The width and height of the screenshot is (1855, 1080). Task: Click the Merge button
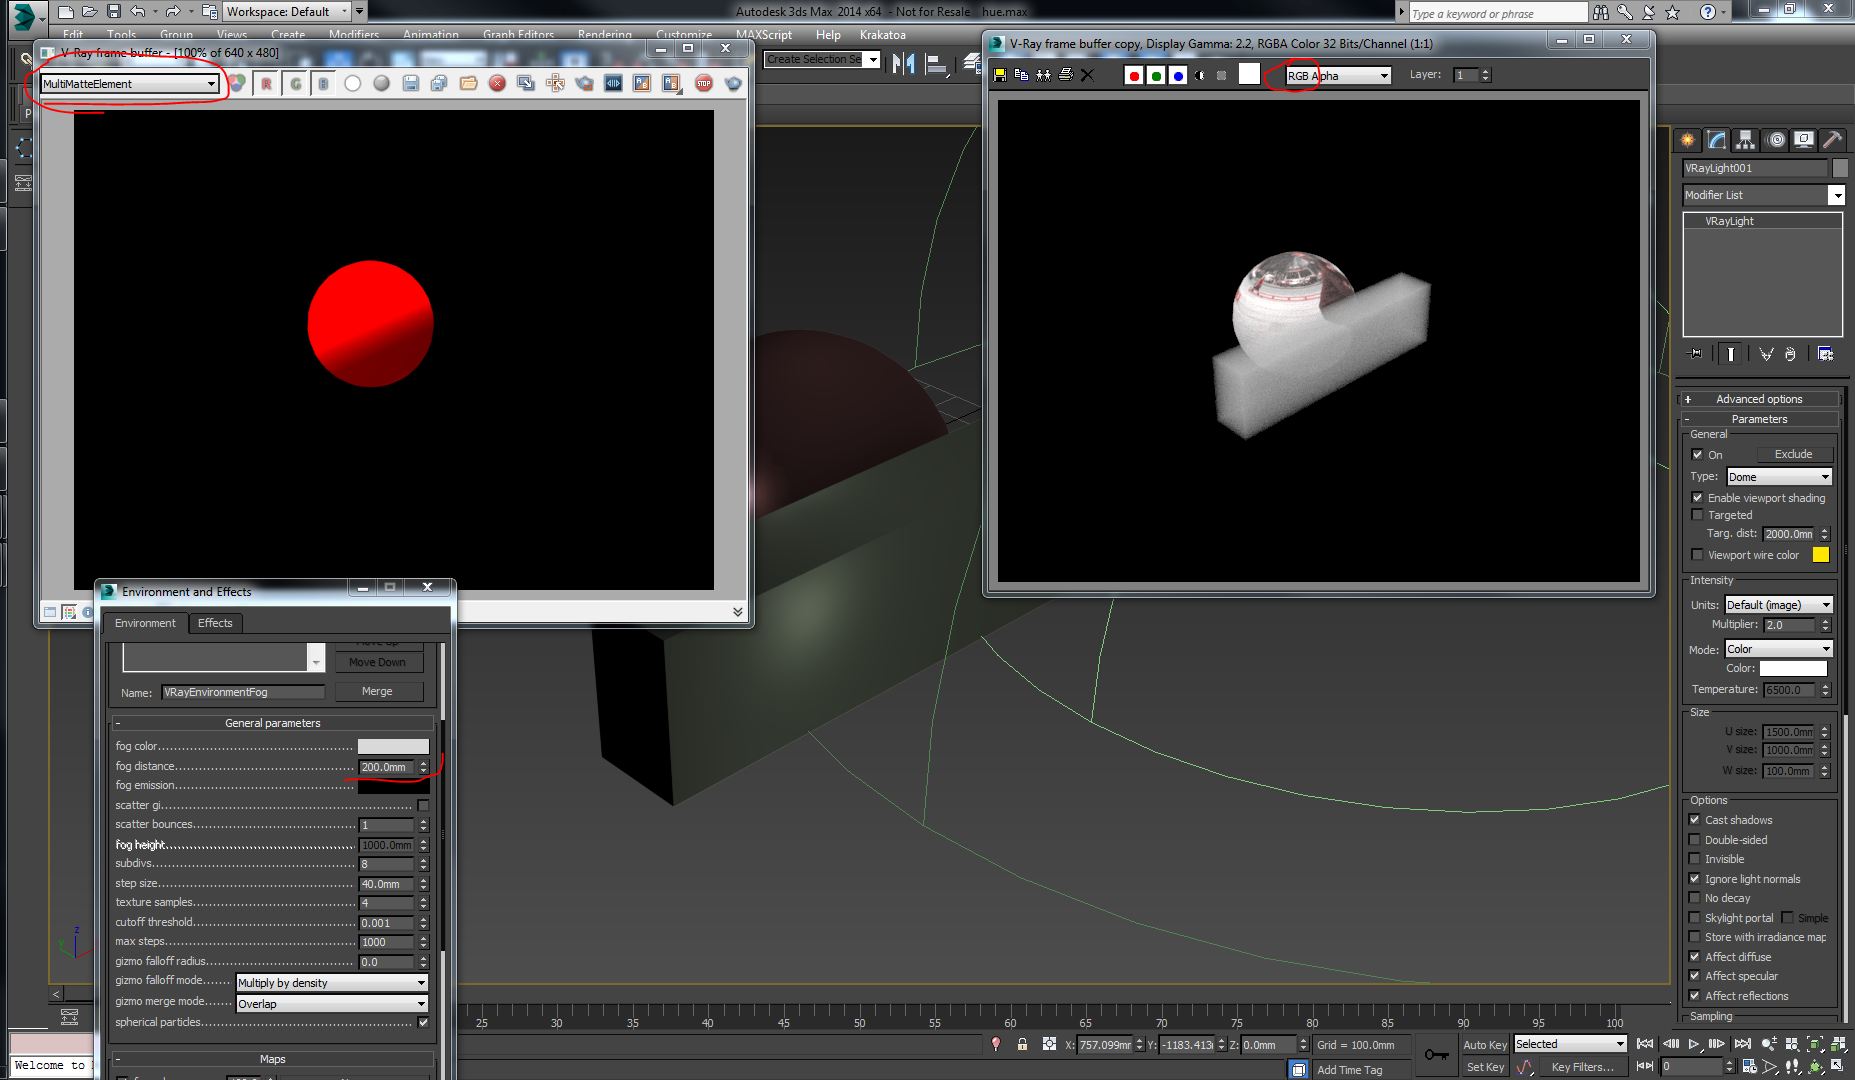point(377,691)
